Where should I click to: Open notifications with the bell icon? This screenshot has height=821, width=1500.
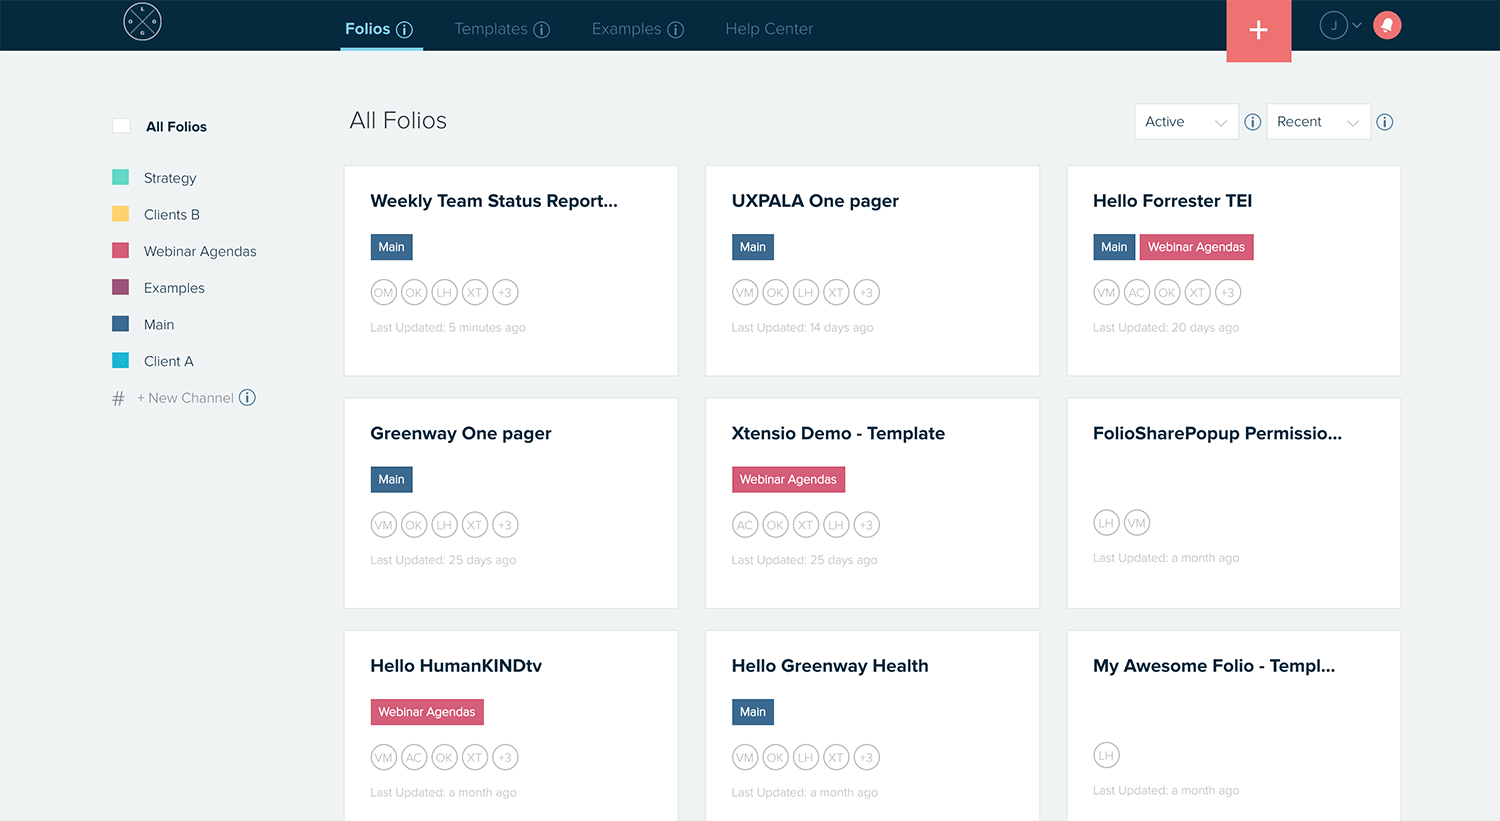(x=1387, y=25)
